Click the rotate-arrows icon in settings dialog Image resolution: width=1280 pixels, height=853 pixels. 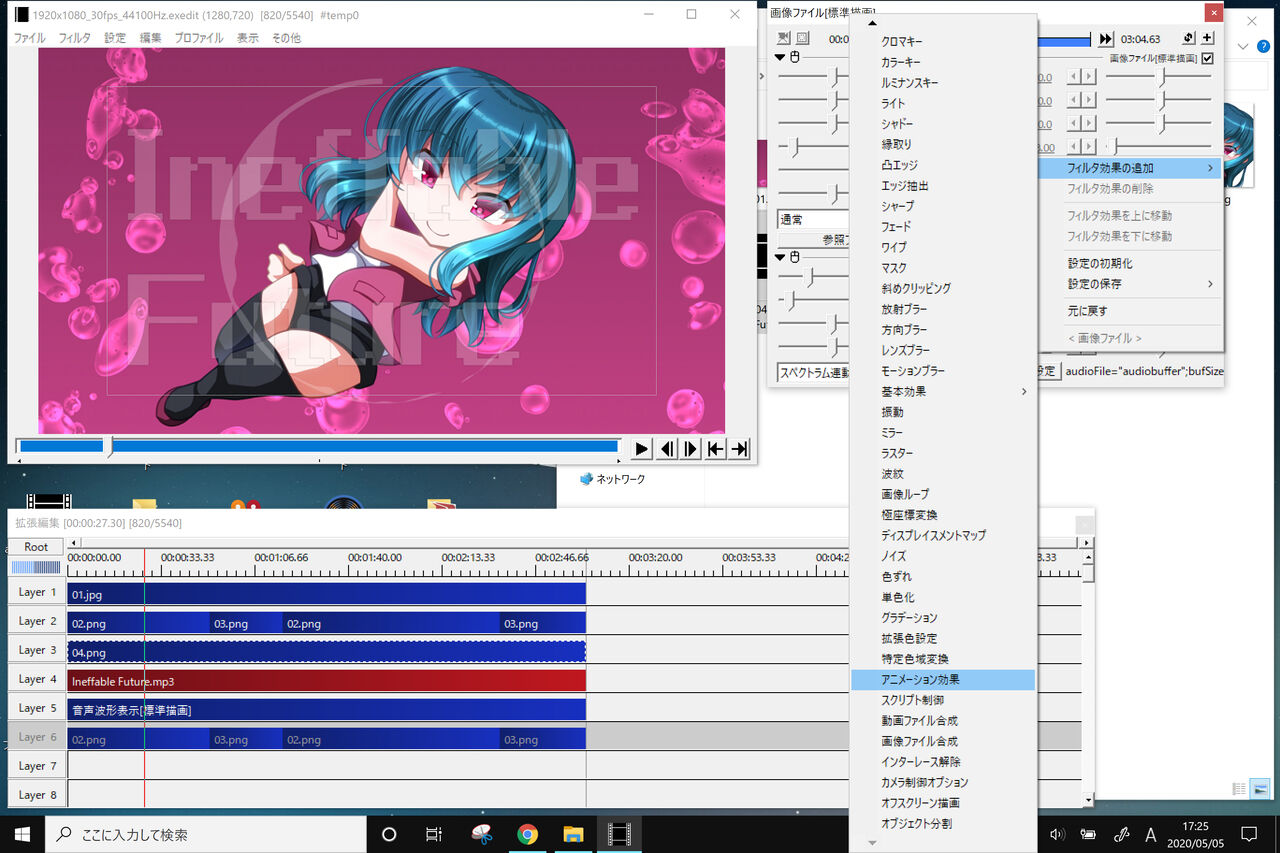pyautogui.click(x=1188, y=38)
